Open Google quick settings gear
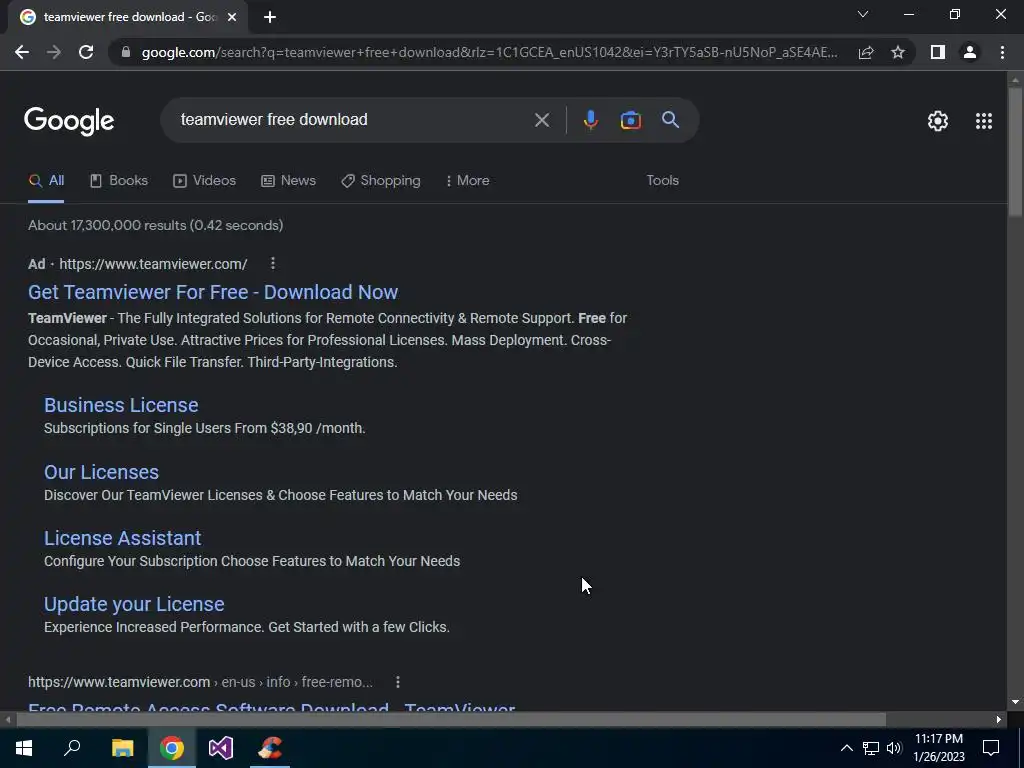 [x=938, y=121]
